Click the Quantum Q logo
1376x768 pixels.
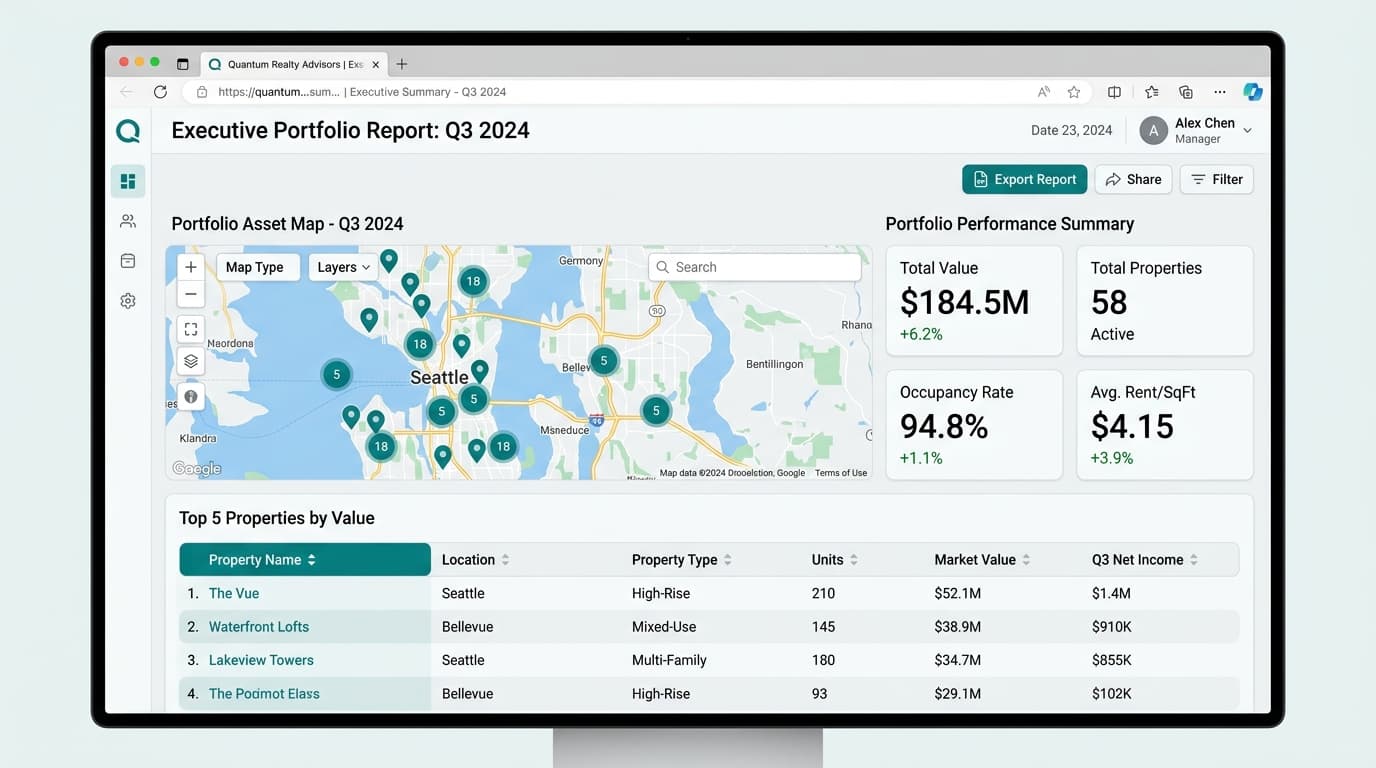[128, 131]
